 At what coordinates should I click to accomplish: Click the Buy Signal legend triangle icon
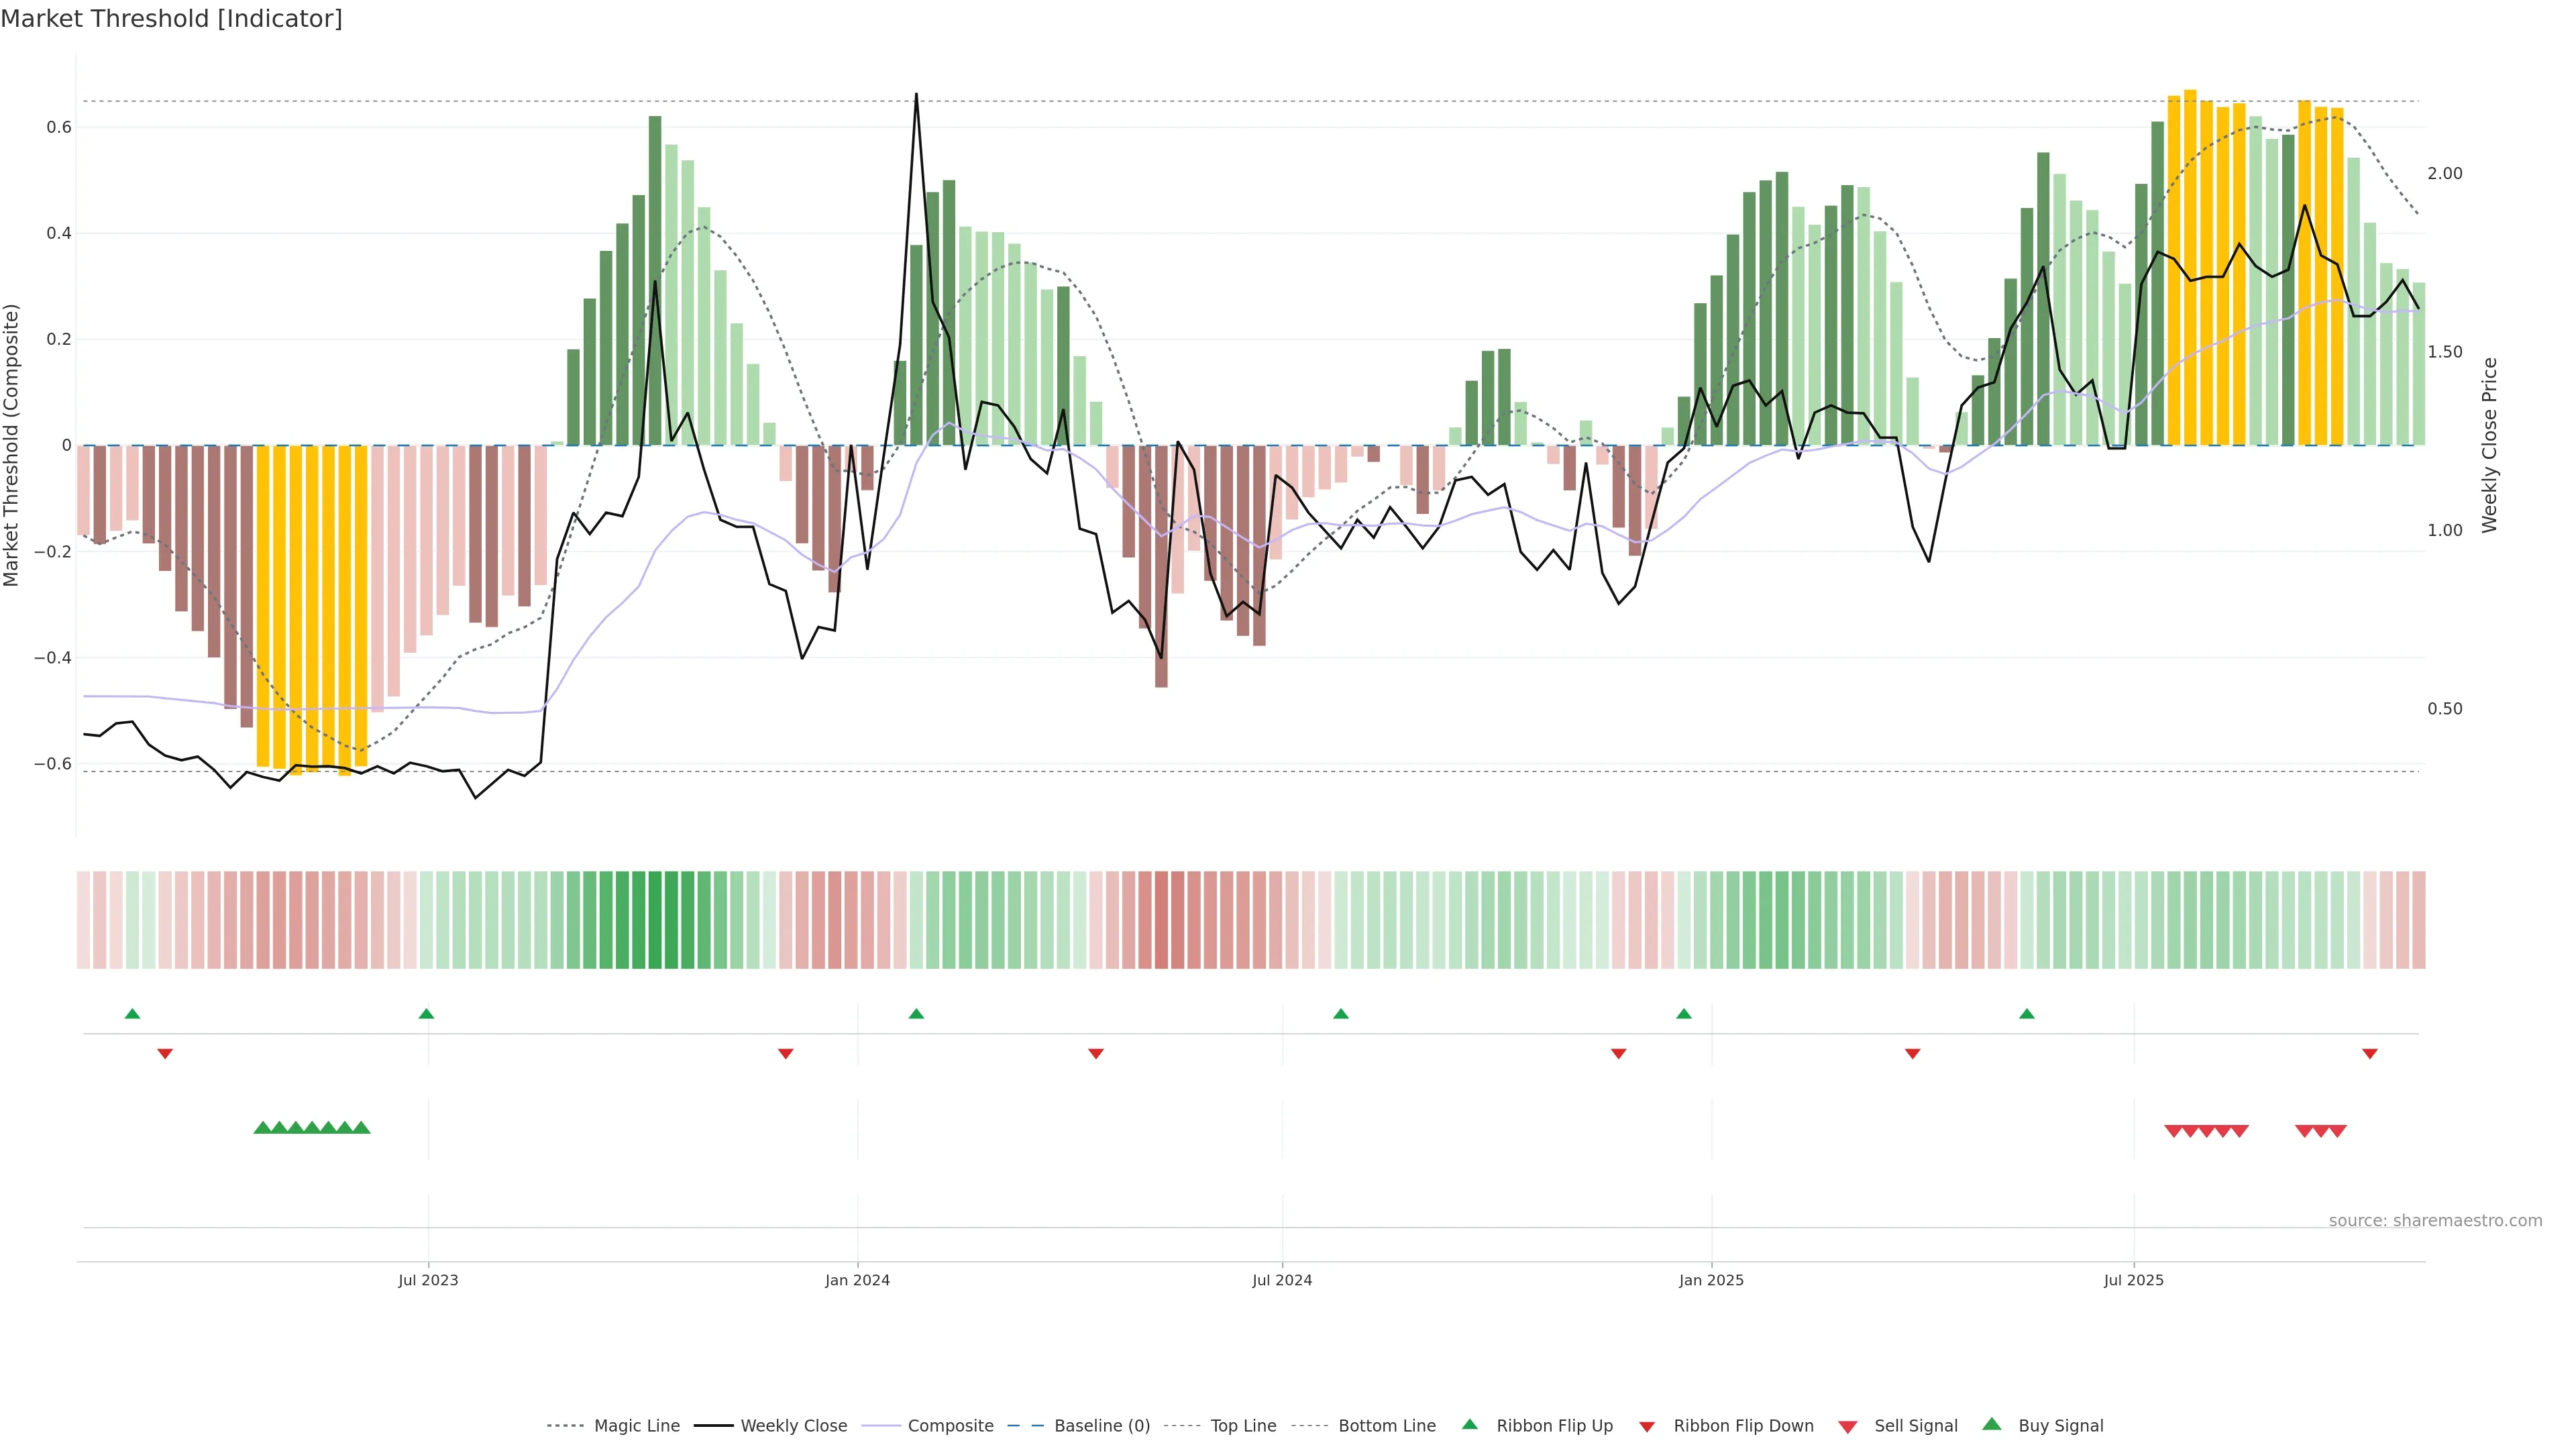pos(1991,1424)
